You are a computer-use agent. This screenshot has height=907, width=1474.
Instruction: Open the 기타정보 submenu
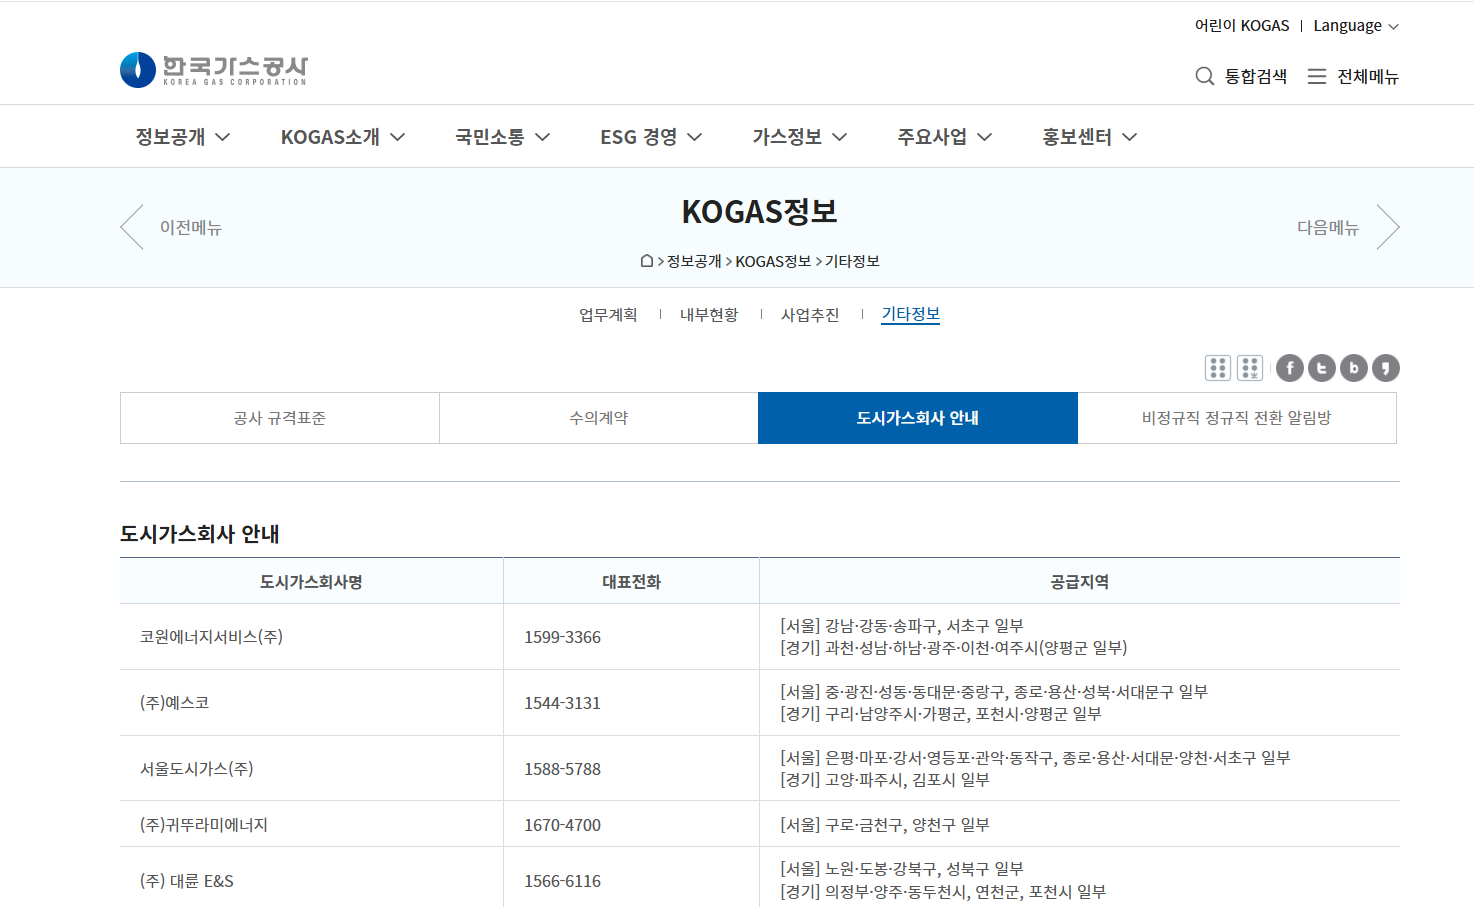click(x=911, y=315)
